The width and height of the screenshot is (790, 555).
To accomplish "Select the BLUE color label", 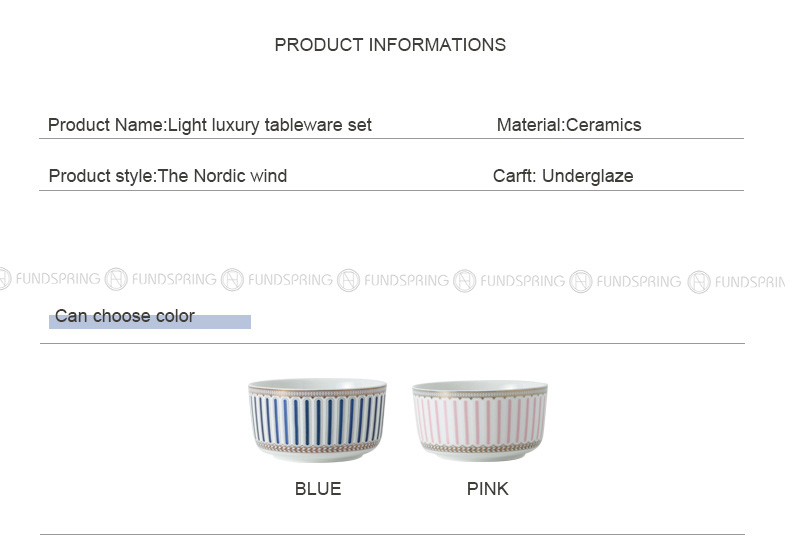I will click(x=318, y=489).
